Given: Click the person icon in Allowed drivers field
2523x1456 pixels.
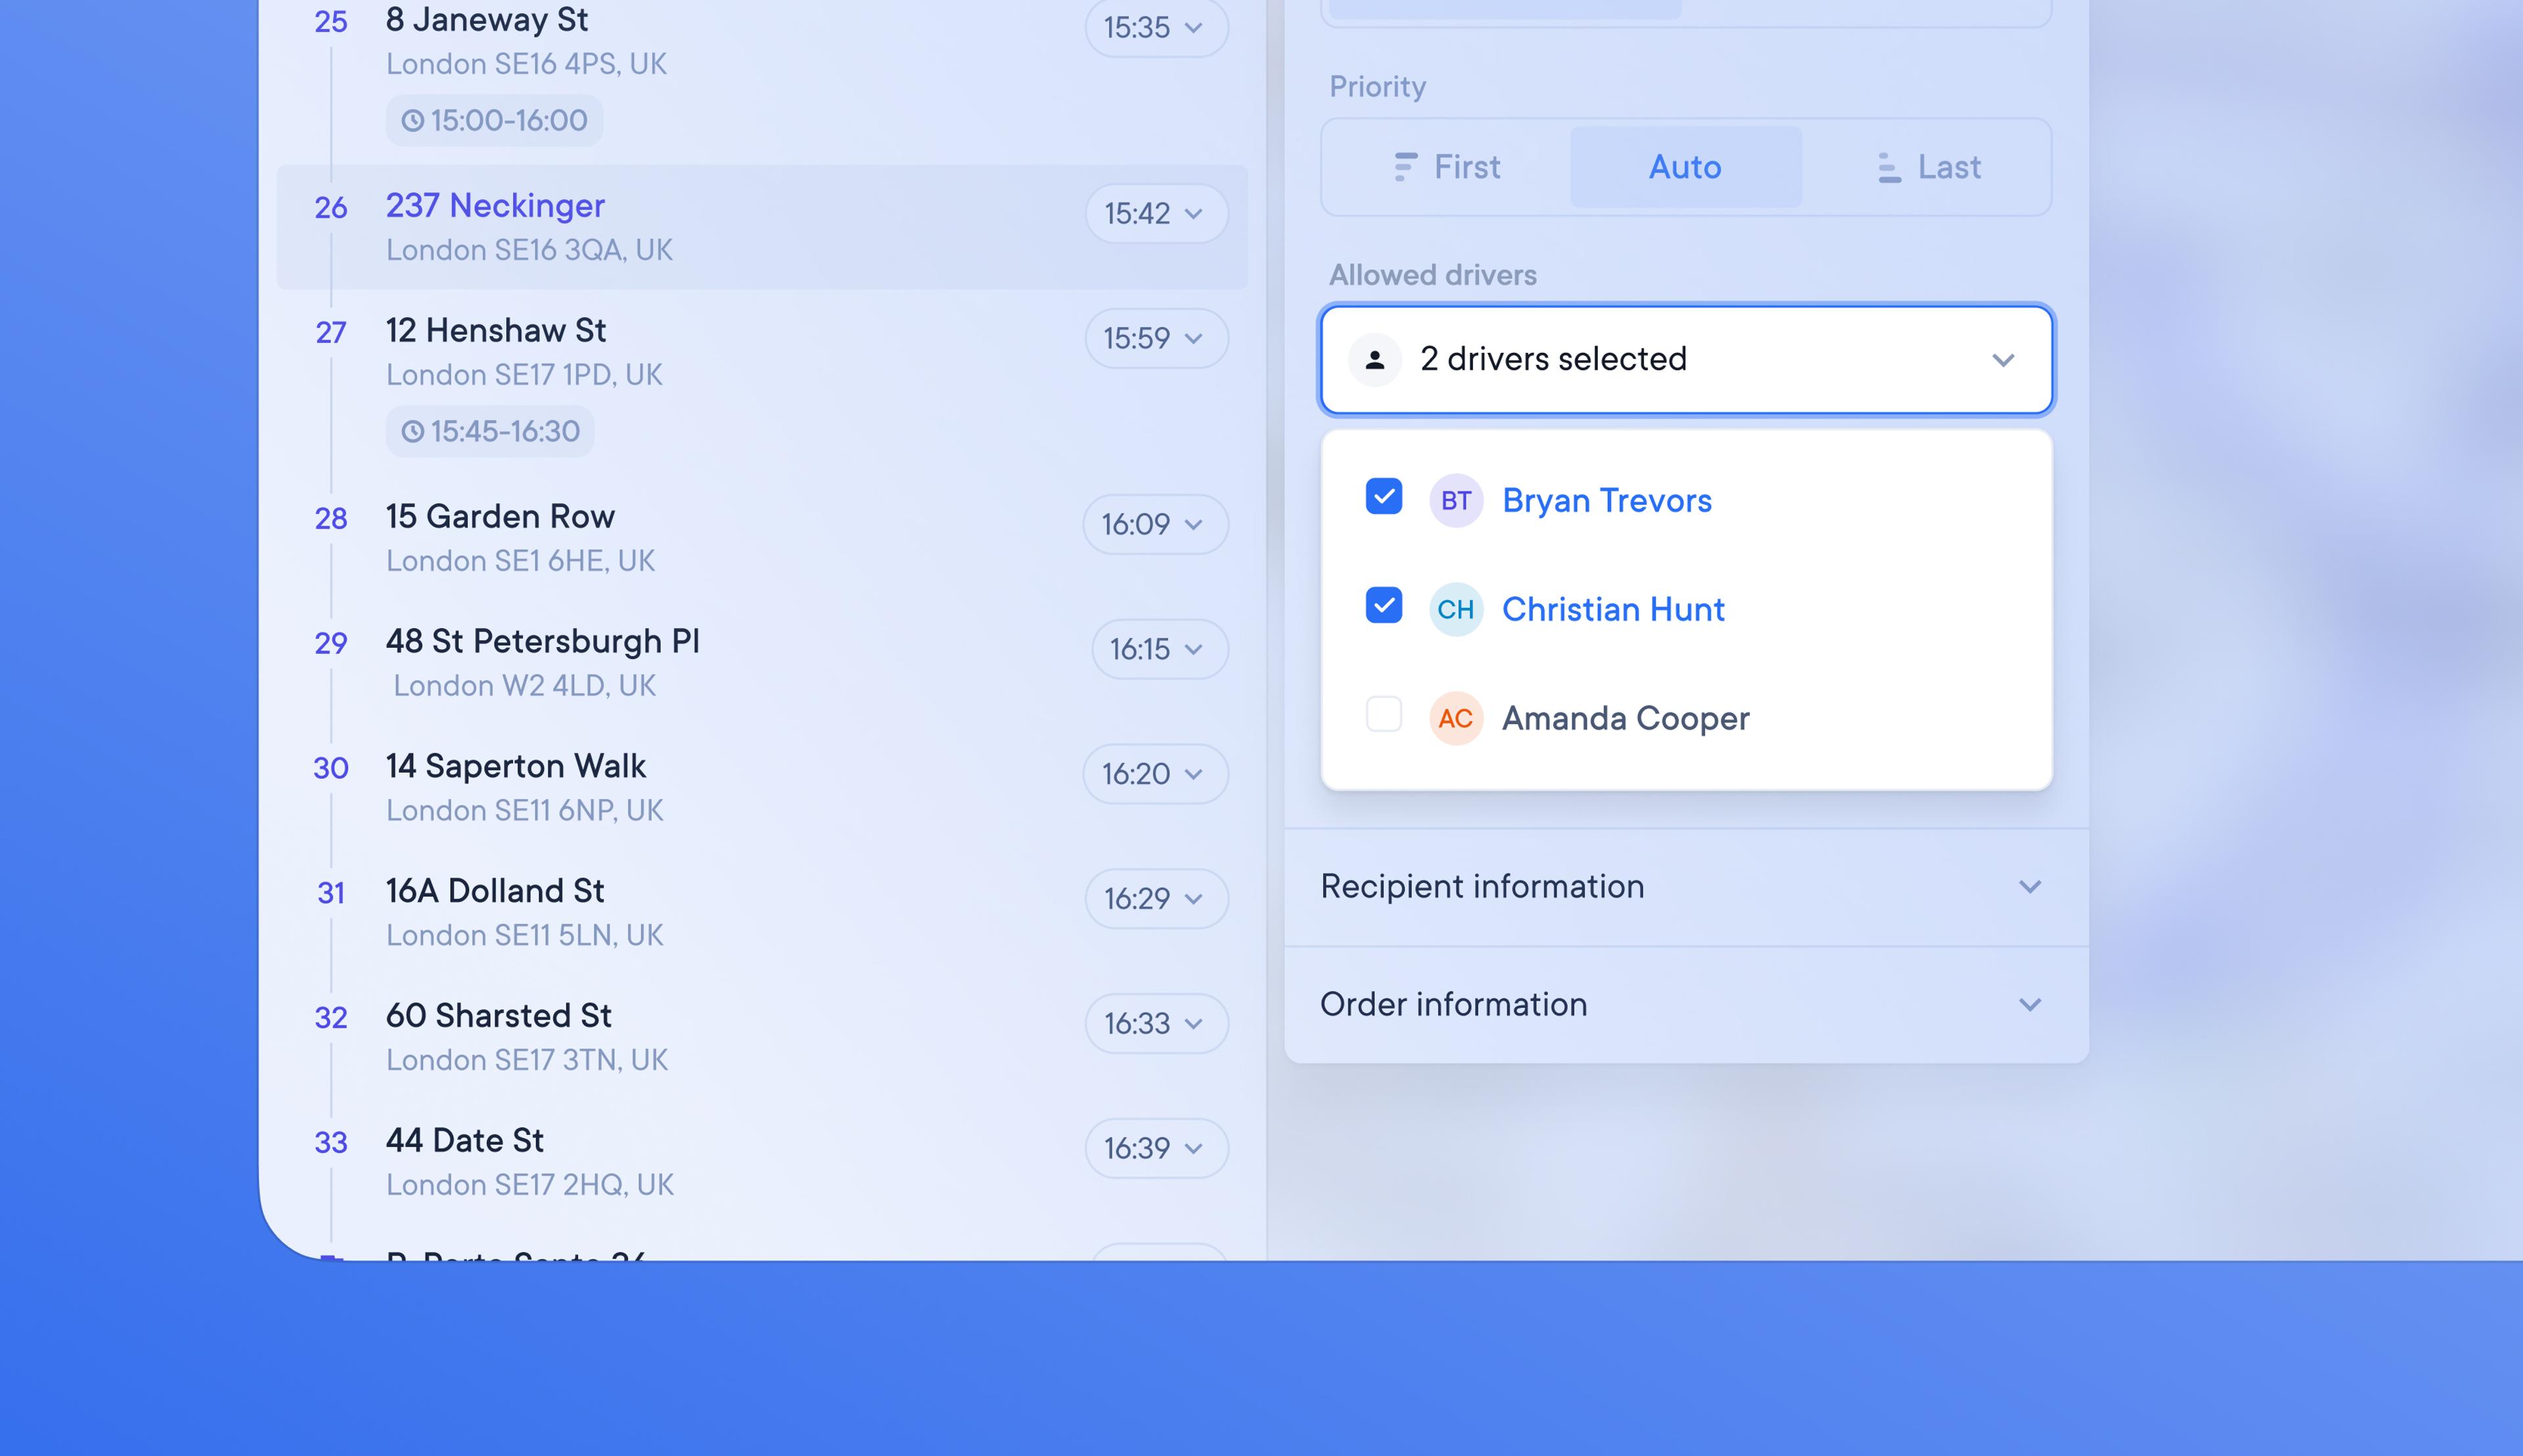Looking at the screenshot, I should click(x=1375, y=360).
